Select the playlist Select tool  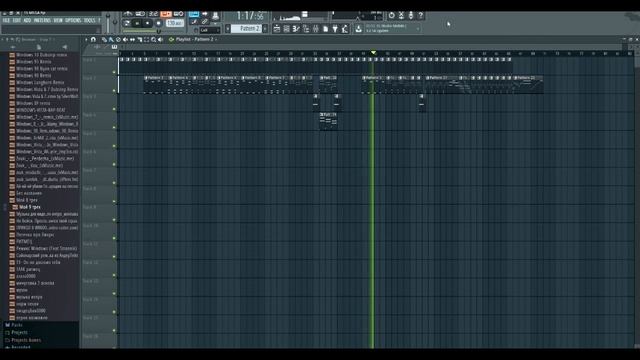147,40
